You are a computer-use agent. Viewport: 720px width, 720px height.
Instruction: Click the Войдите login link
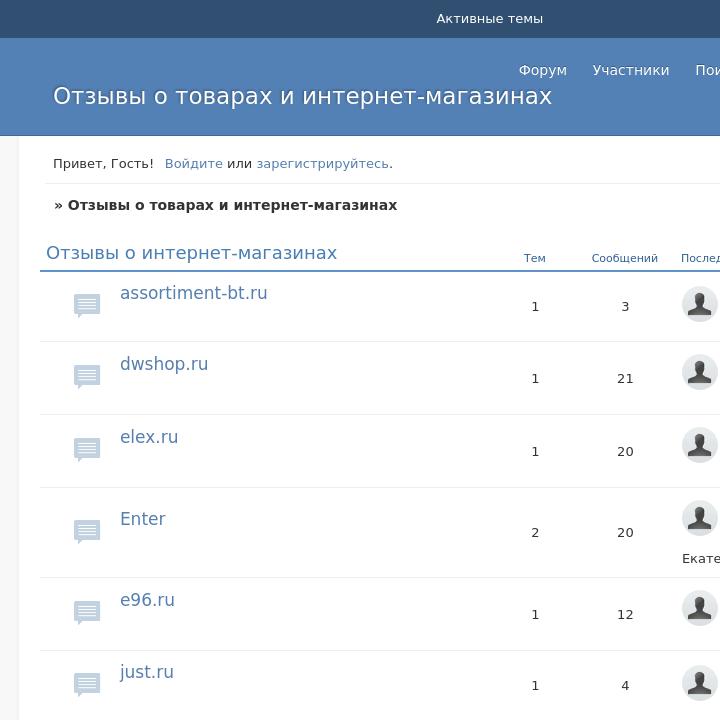[194, 164]
